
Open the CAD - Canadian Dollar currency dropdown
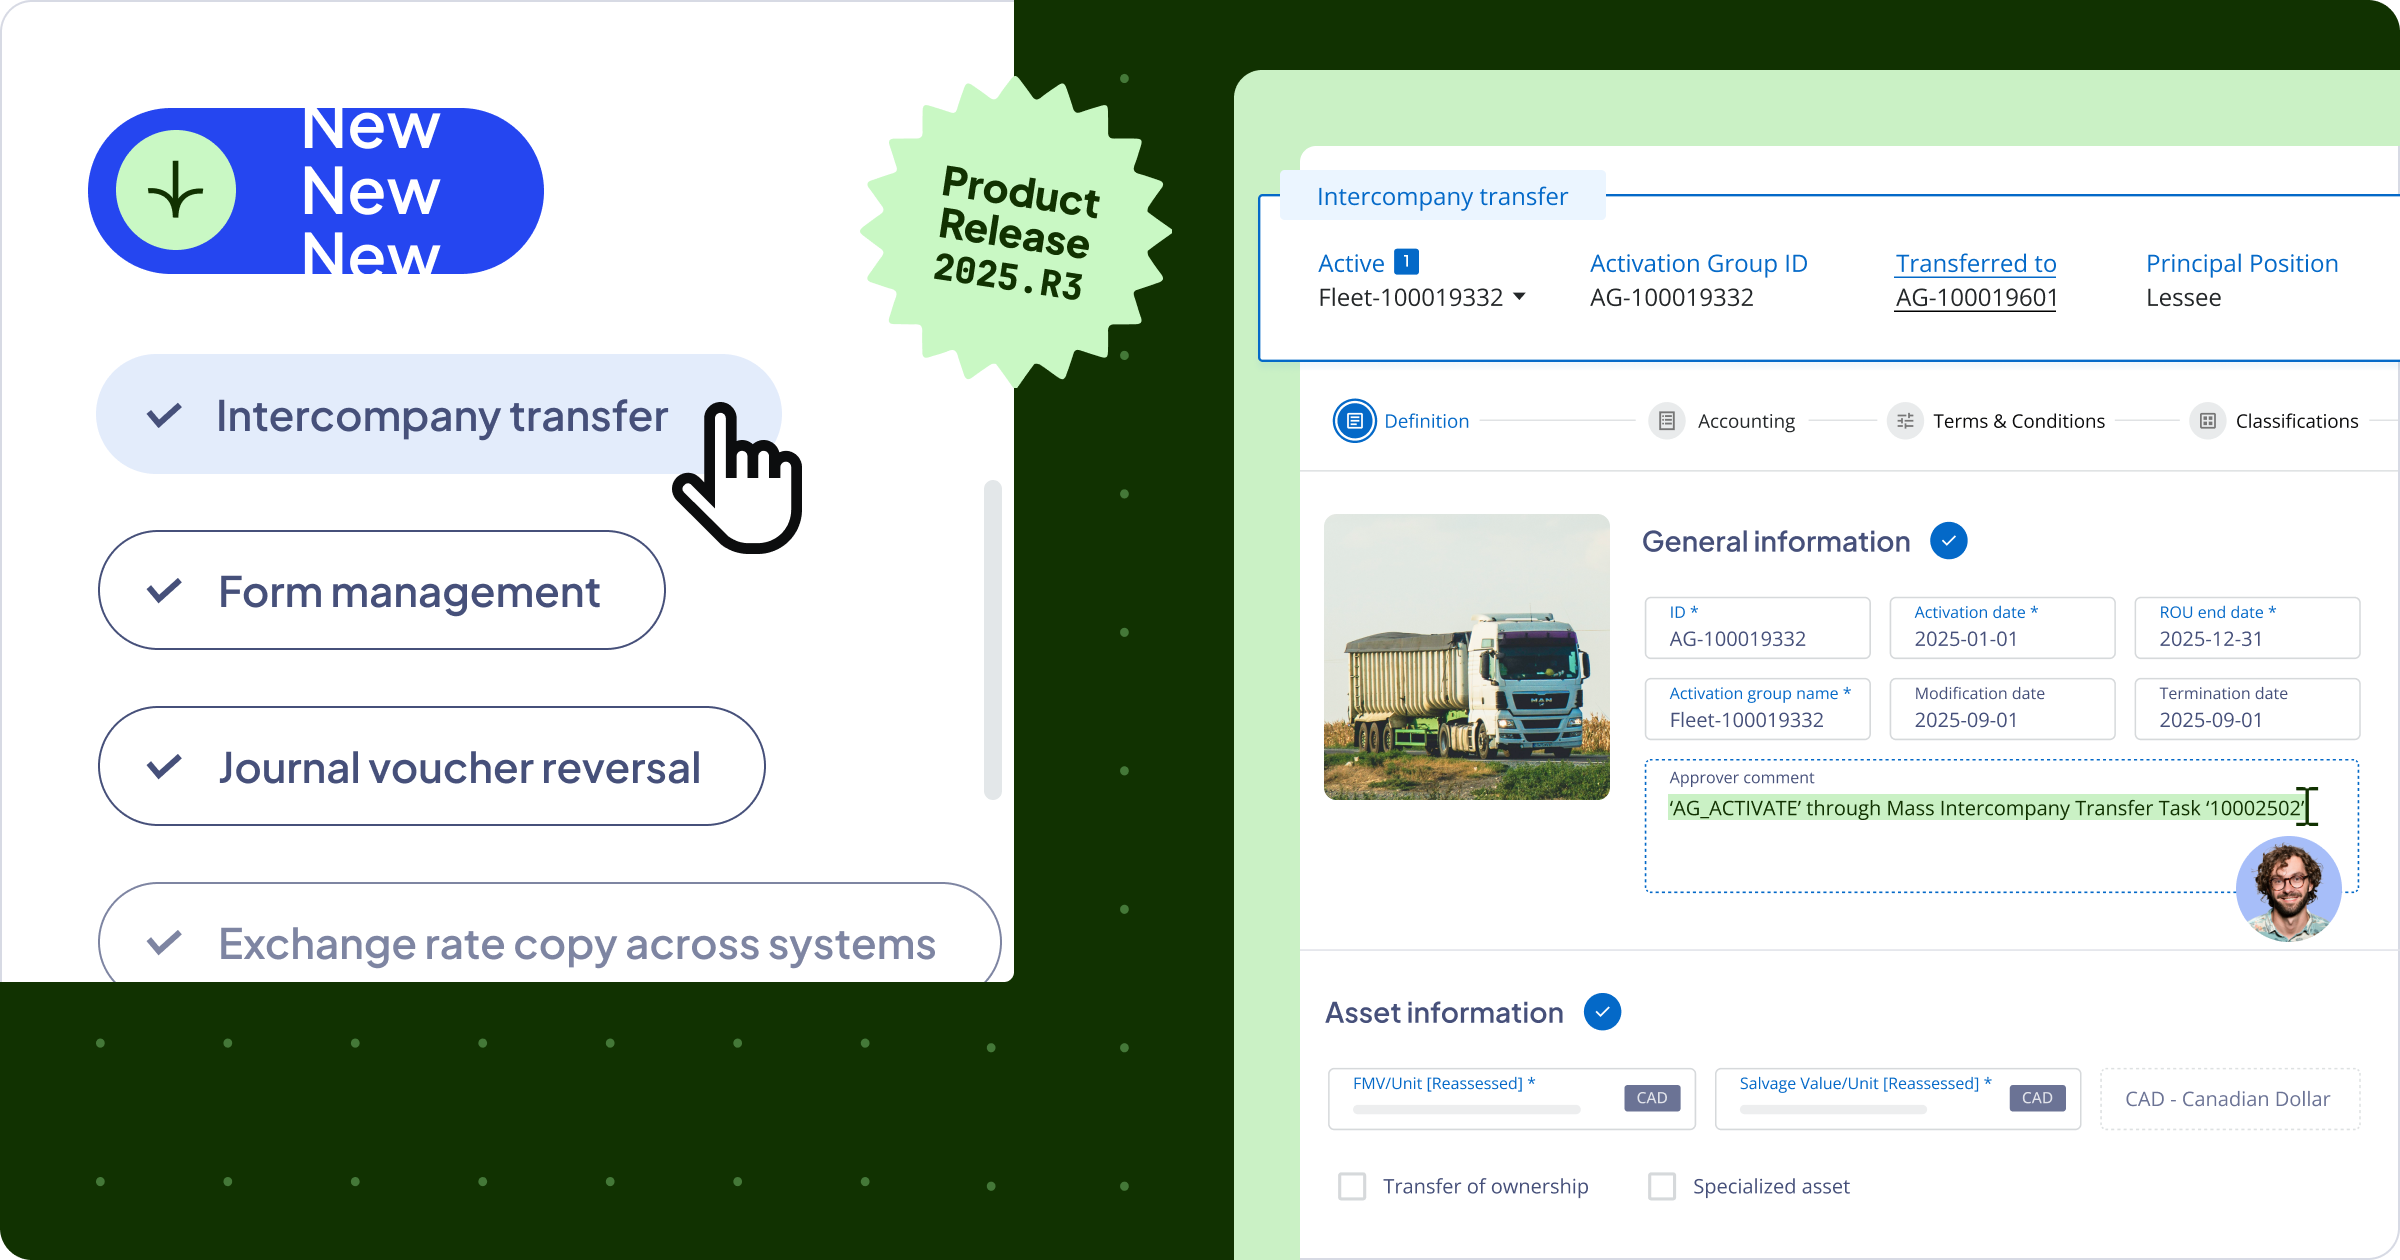[2228, 1099]
